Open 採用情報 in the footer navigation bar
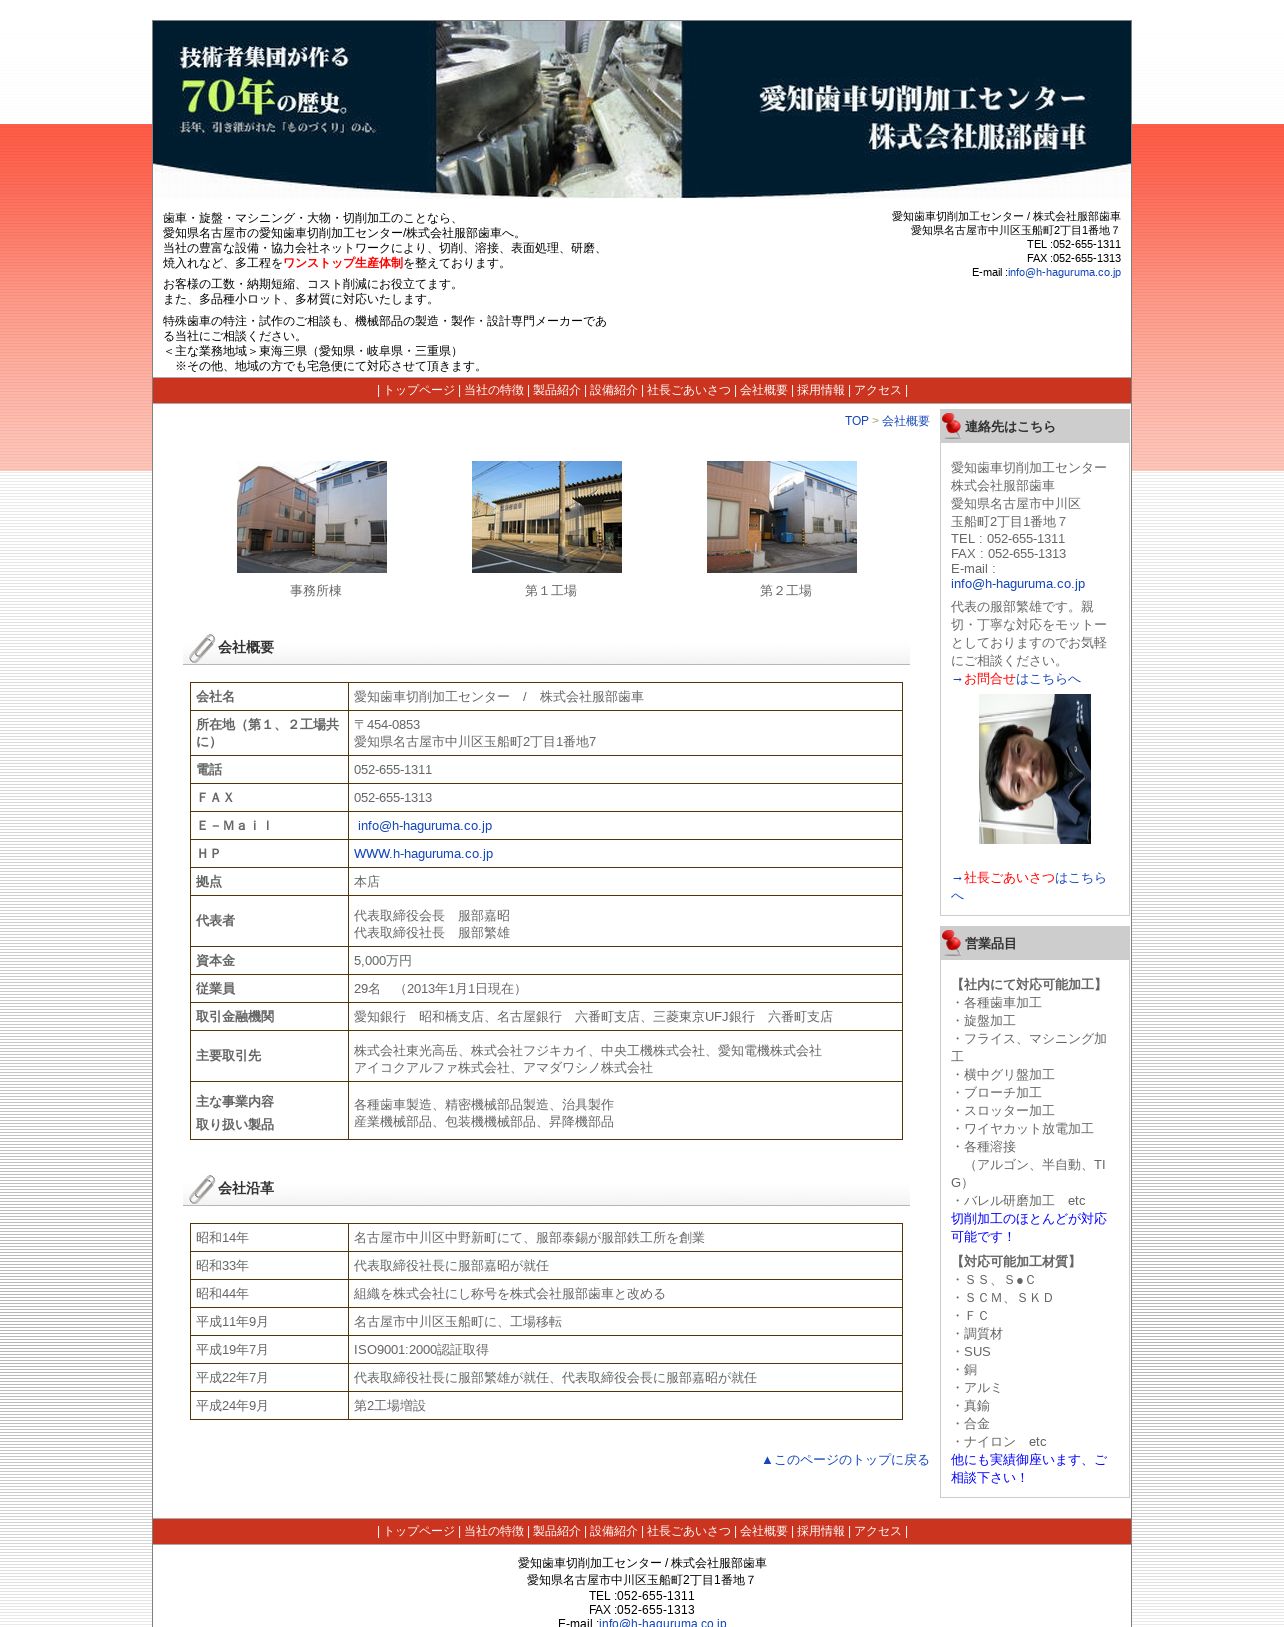 820,1531
